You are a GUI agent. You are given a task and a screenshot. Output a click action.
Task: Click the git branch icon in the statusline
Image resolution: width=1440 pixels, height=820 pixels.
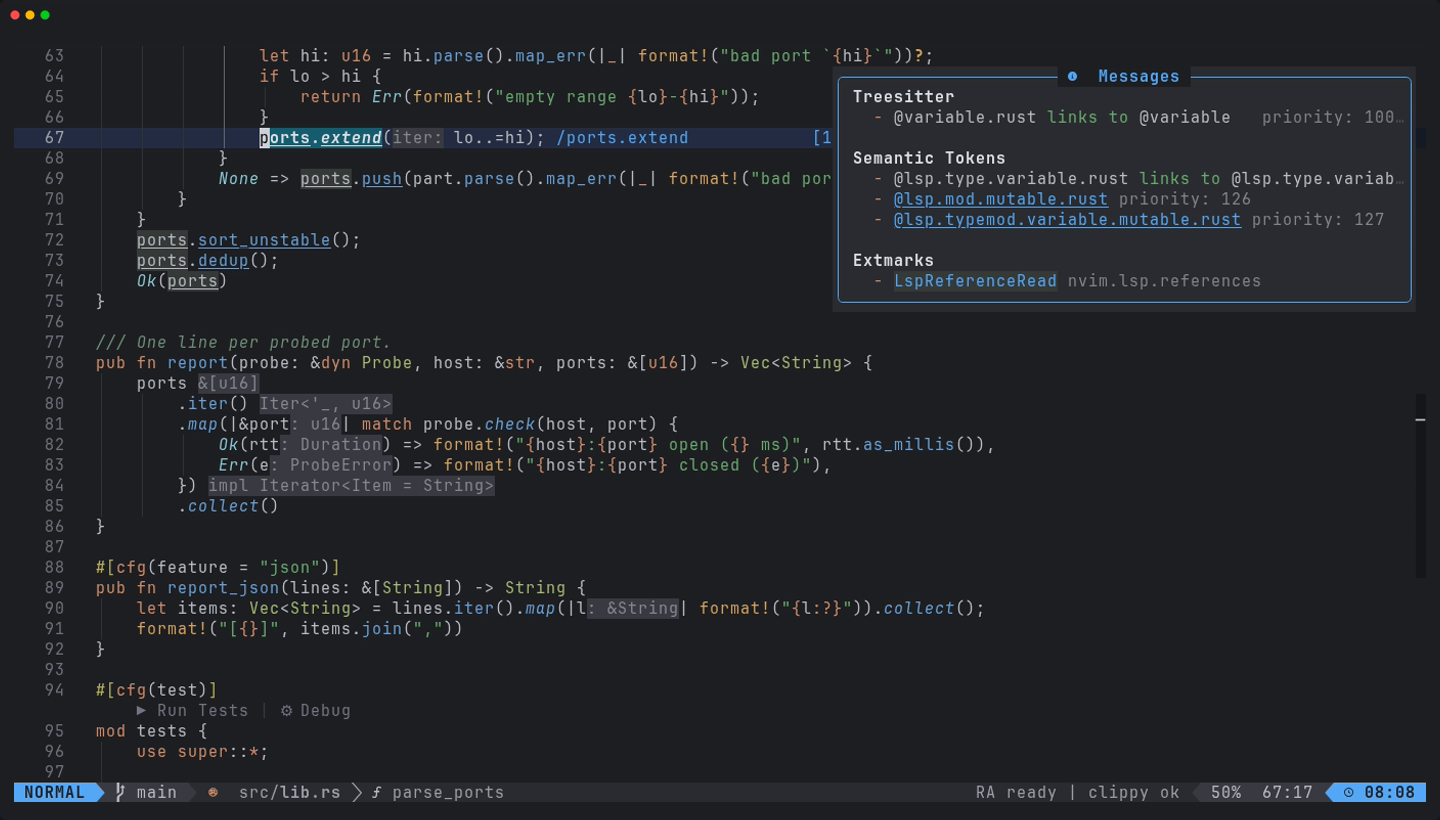[x=120, y=792]
